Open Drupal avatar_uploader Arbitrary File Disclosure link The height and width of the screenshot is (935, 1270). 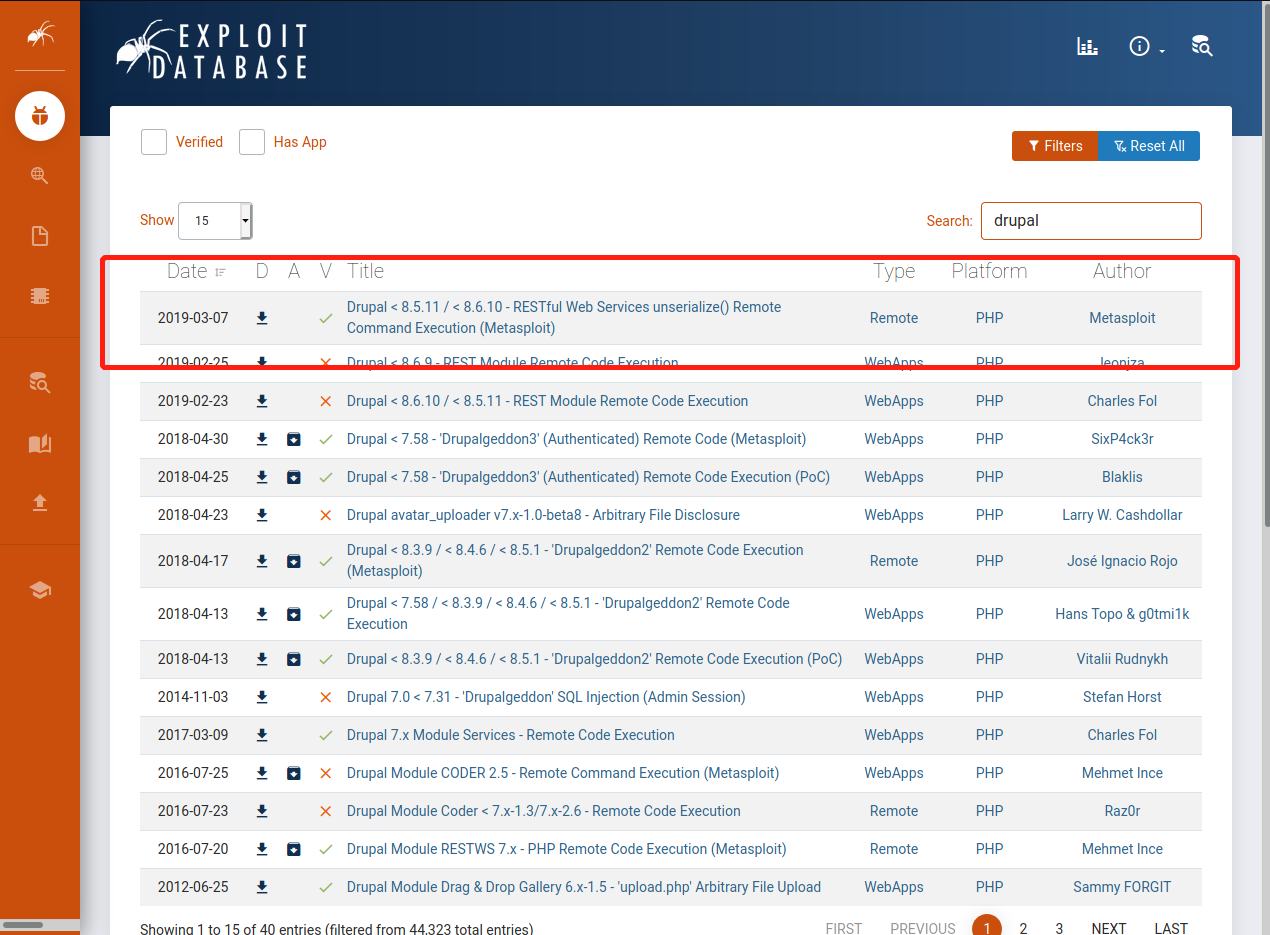coord(543,515)
